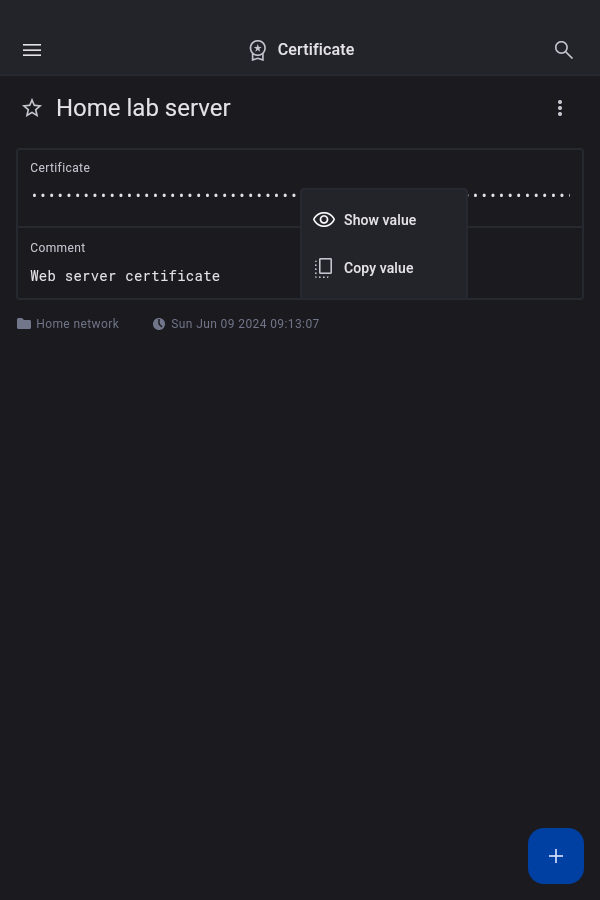Click the "Web server certificate" comment text

[x=125, y=276]
